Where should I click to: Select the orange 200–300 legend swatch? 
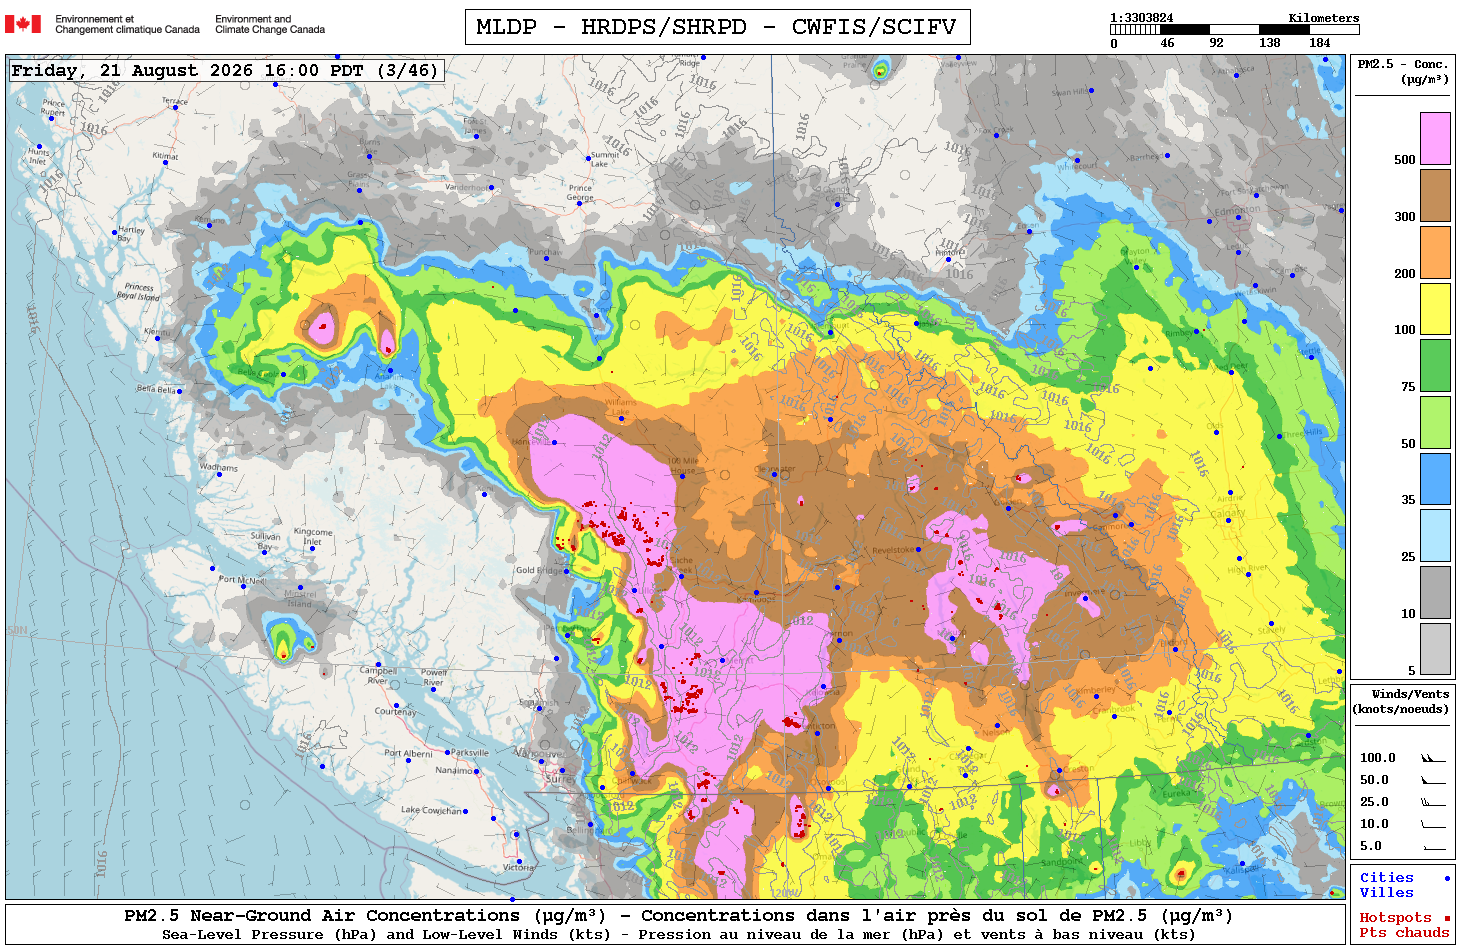[x=1435, y=252]
